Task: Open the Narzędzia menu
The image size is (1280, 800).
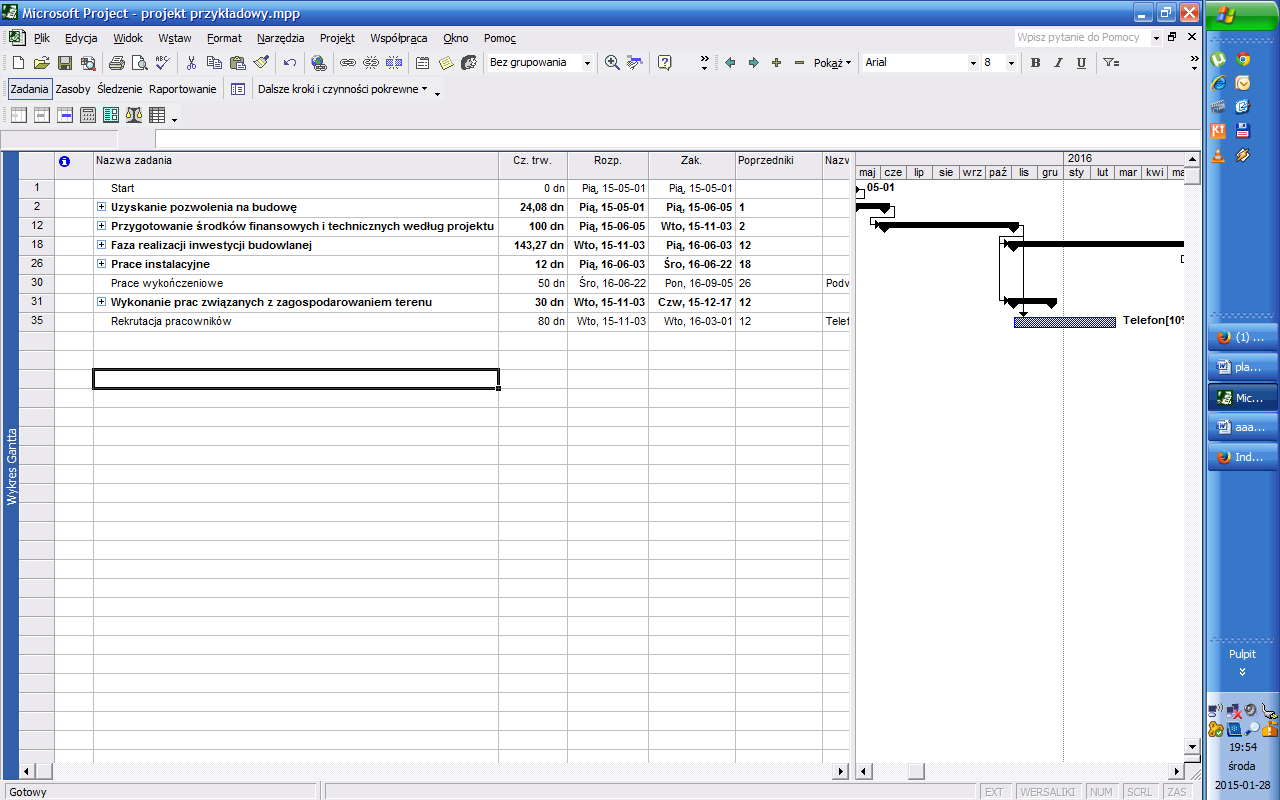Action: (280, 38)
